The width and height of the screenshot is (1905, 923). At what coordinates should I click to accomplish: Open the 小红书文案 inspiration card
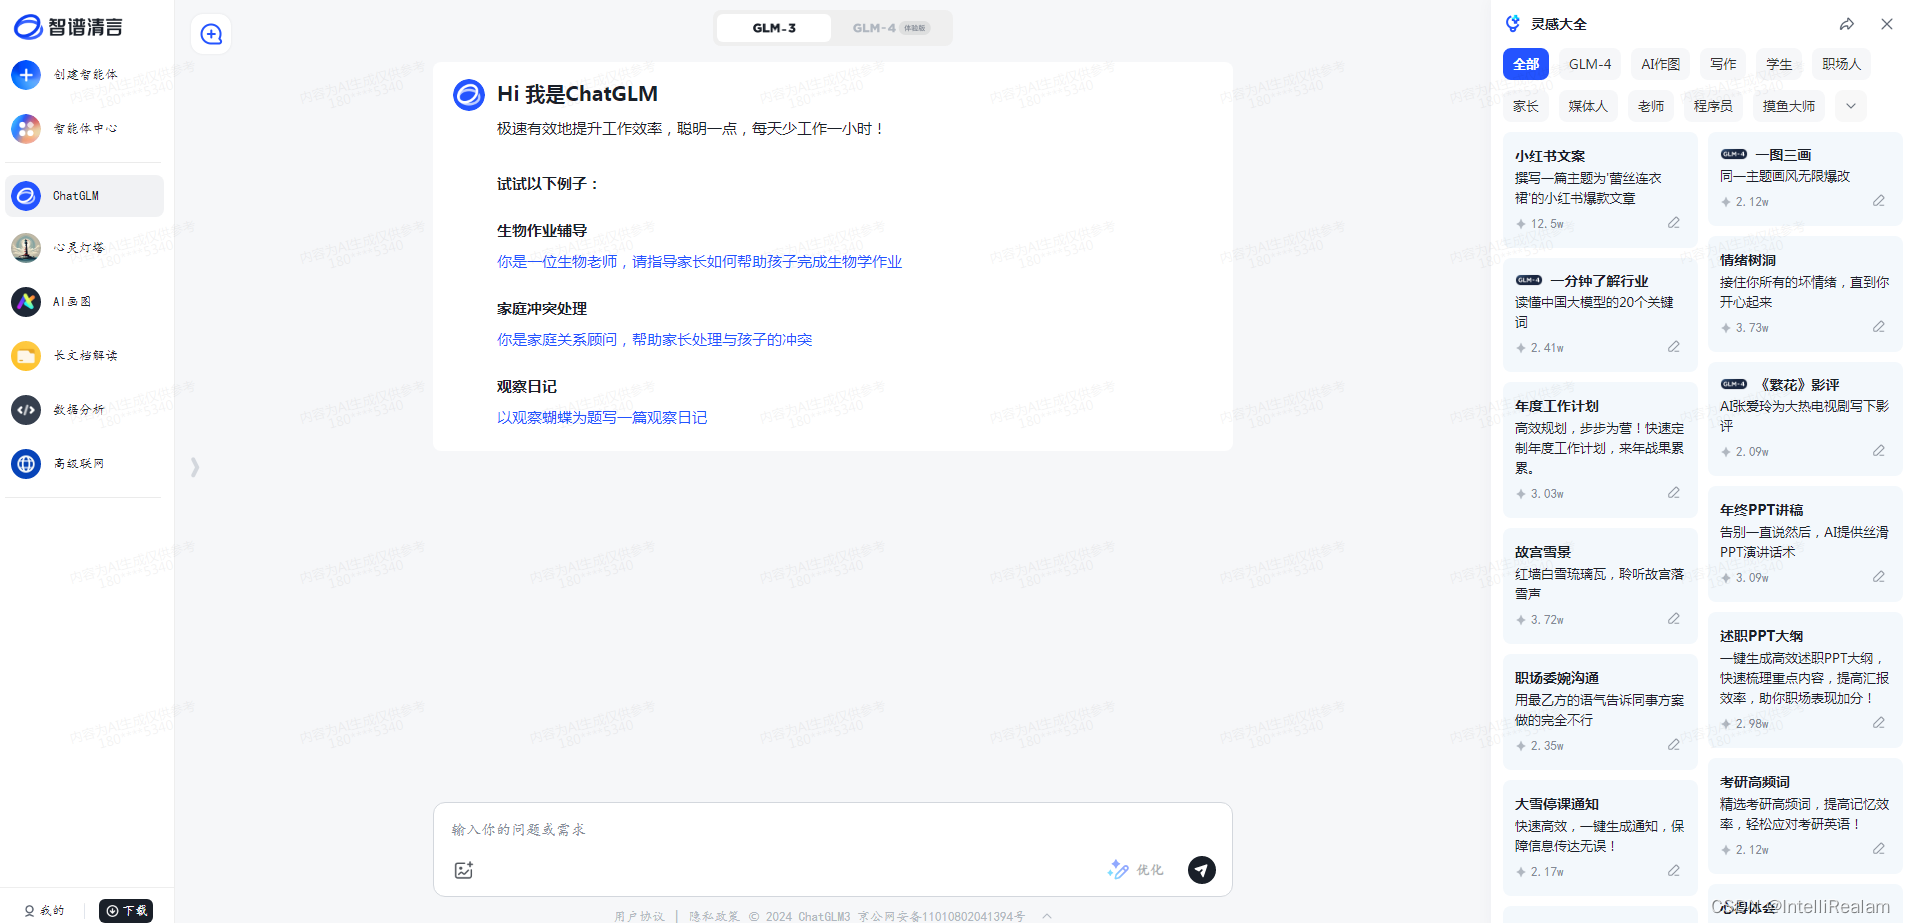coord(1600,190)
